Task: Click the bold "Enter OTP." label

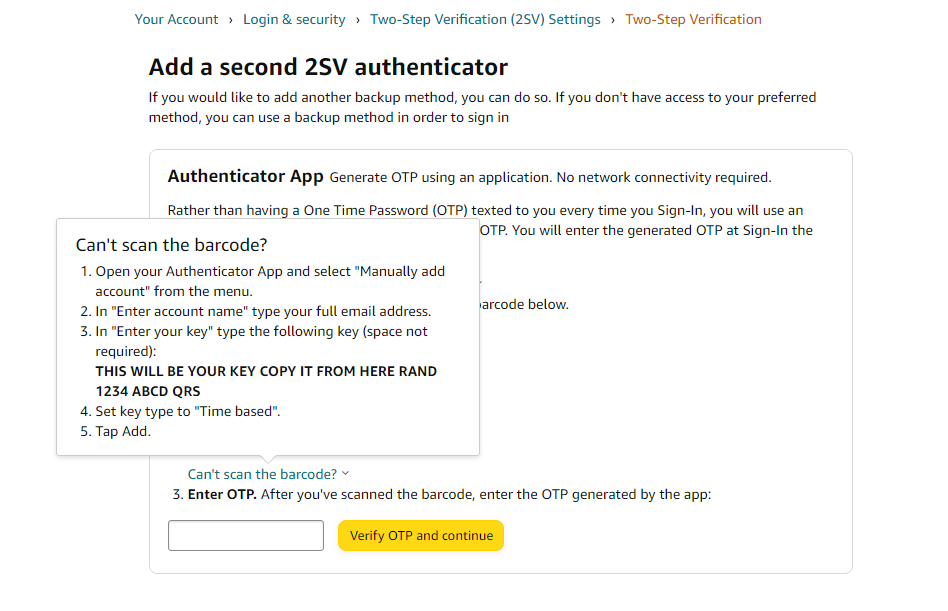Action: [222, 494]
